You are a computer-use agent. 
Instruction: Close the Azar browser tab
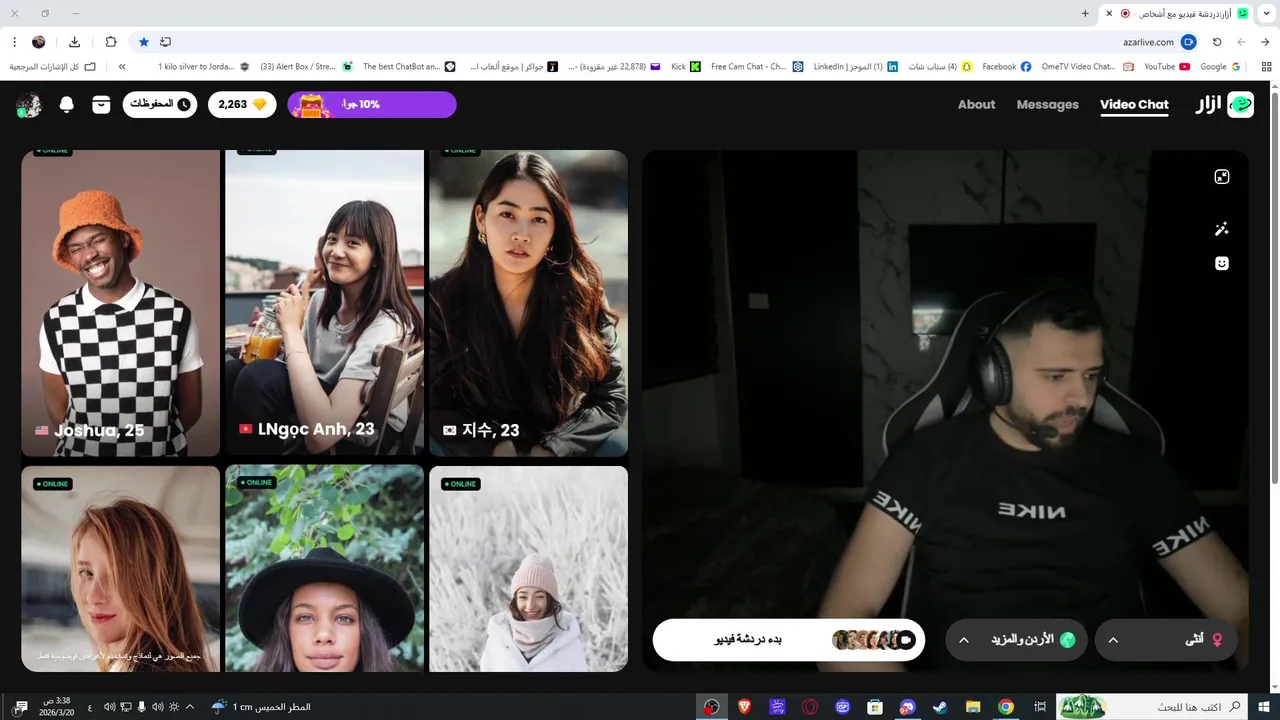(1108, 13)
